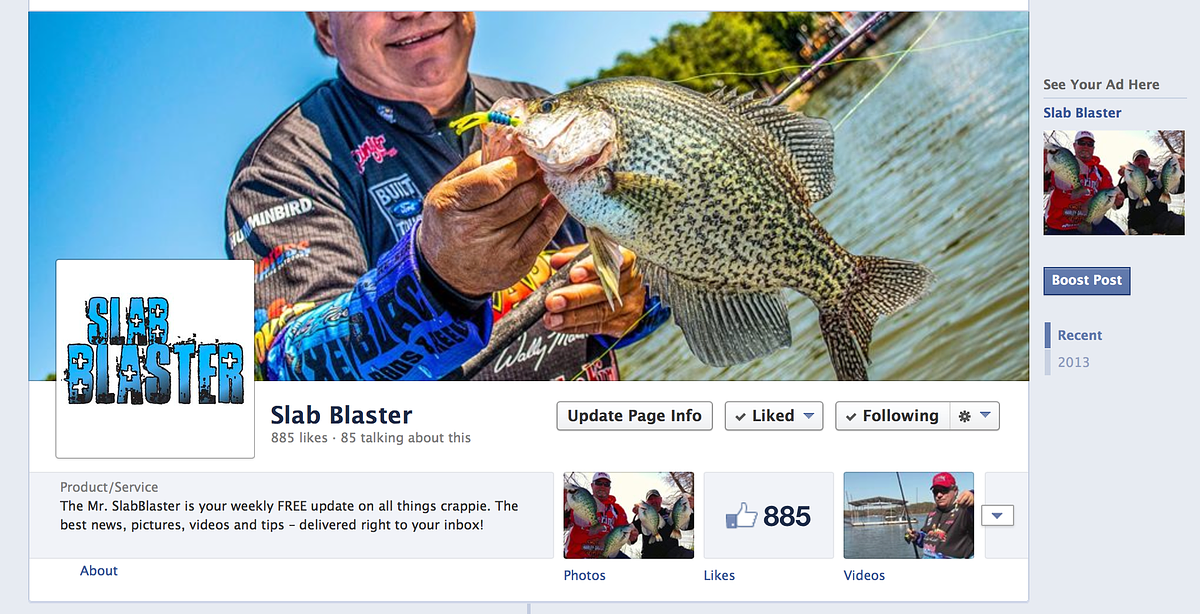
Task: Click the thumbs-up Likes icon
Action: click(x=741, y=516)
